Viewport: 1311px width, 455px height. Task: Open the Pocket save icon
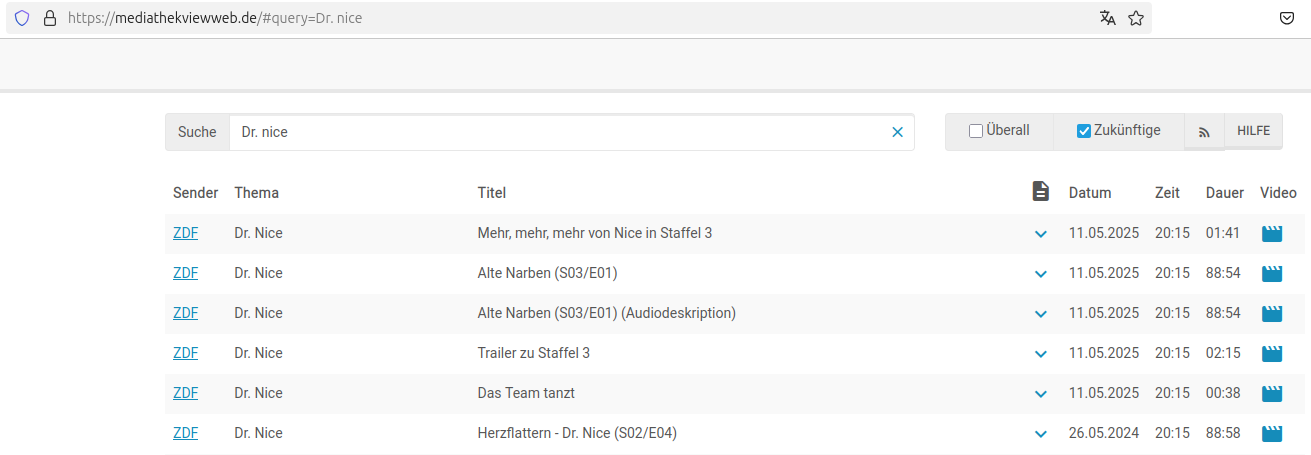click(1289, 18)
